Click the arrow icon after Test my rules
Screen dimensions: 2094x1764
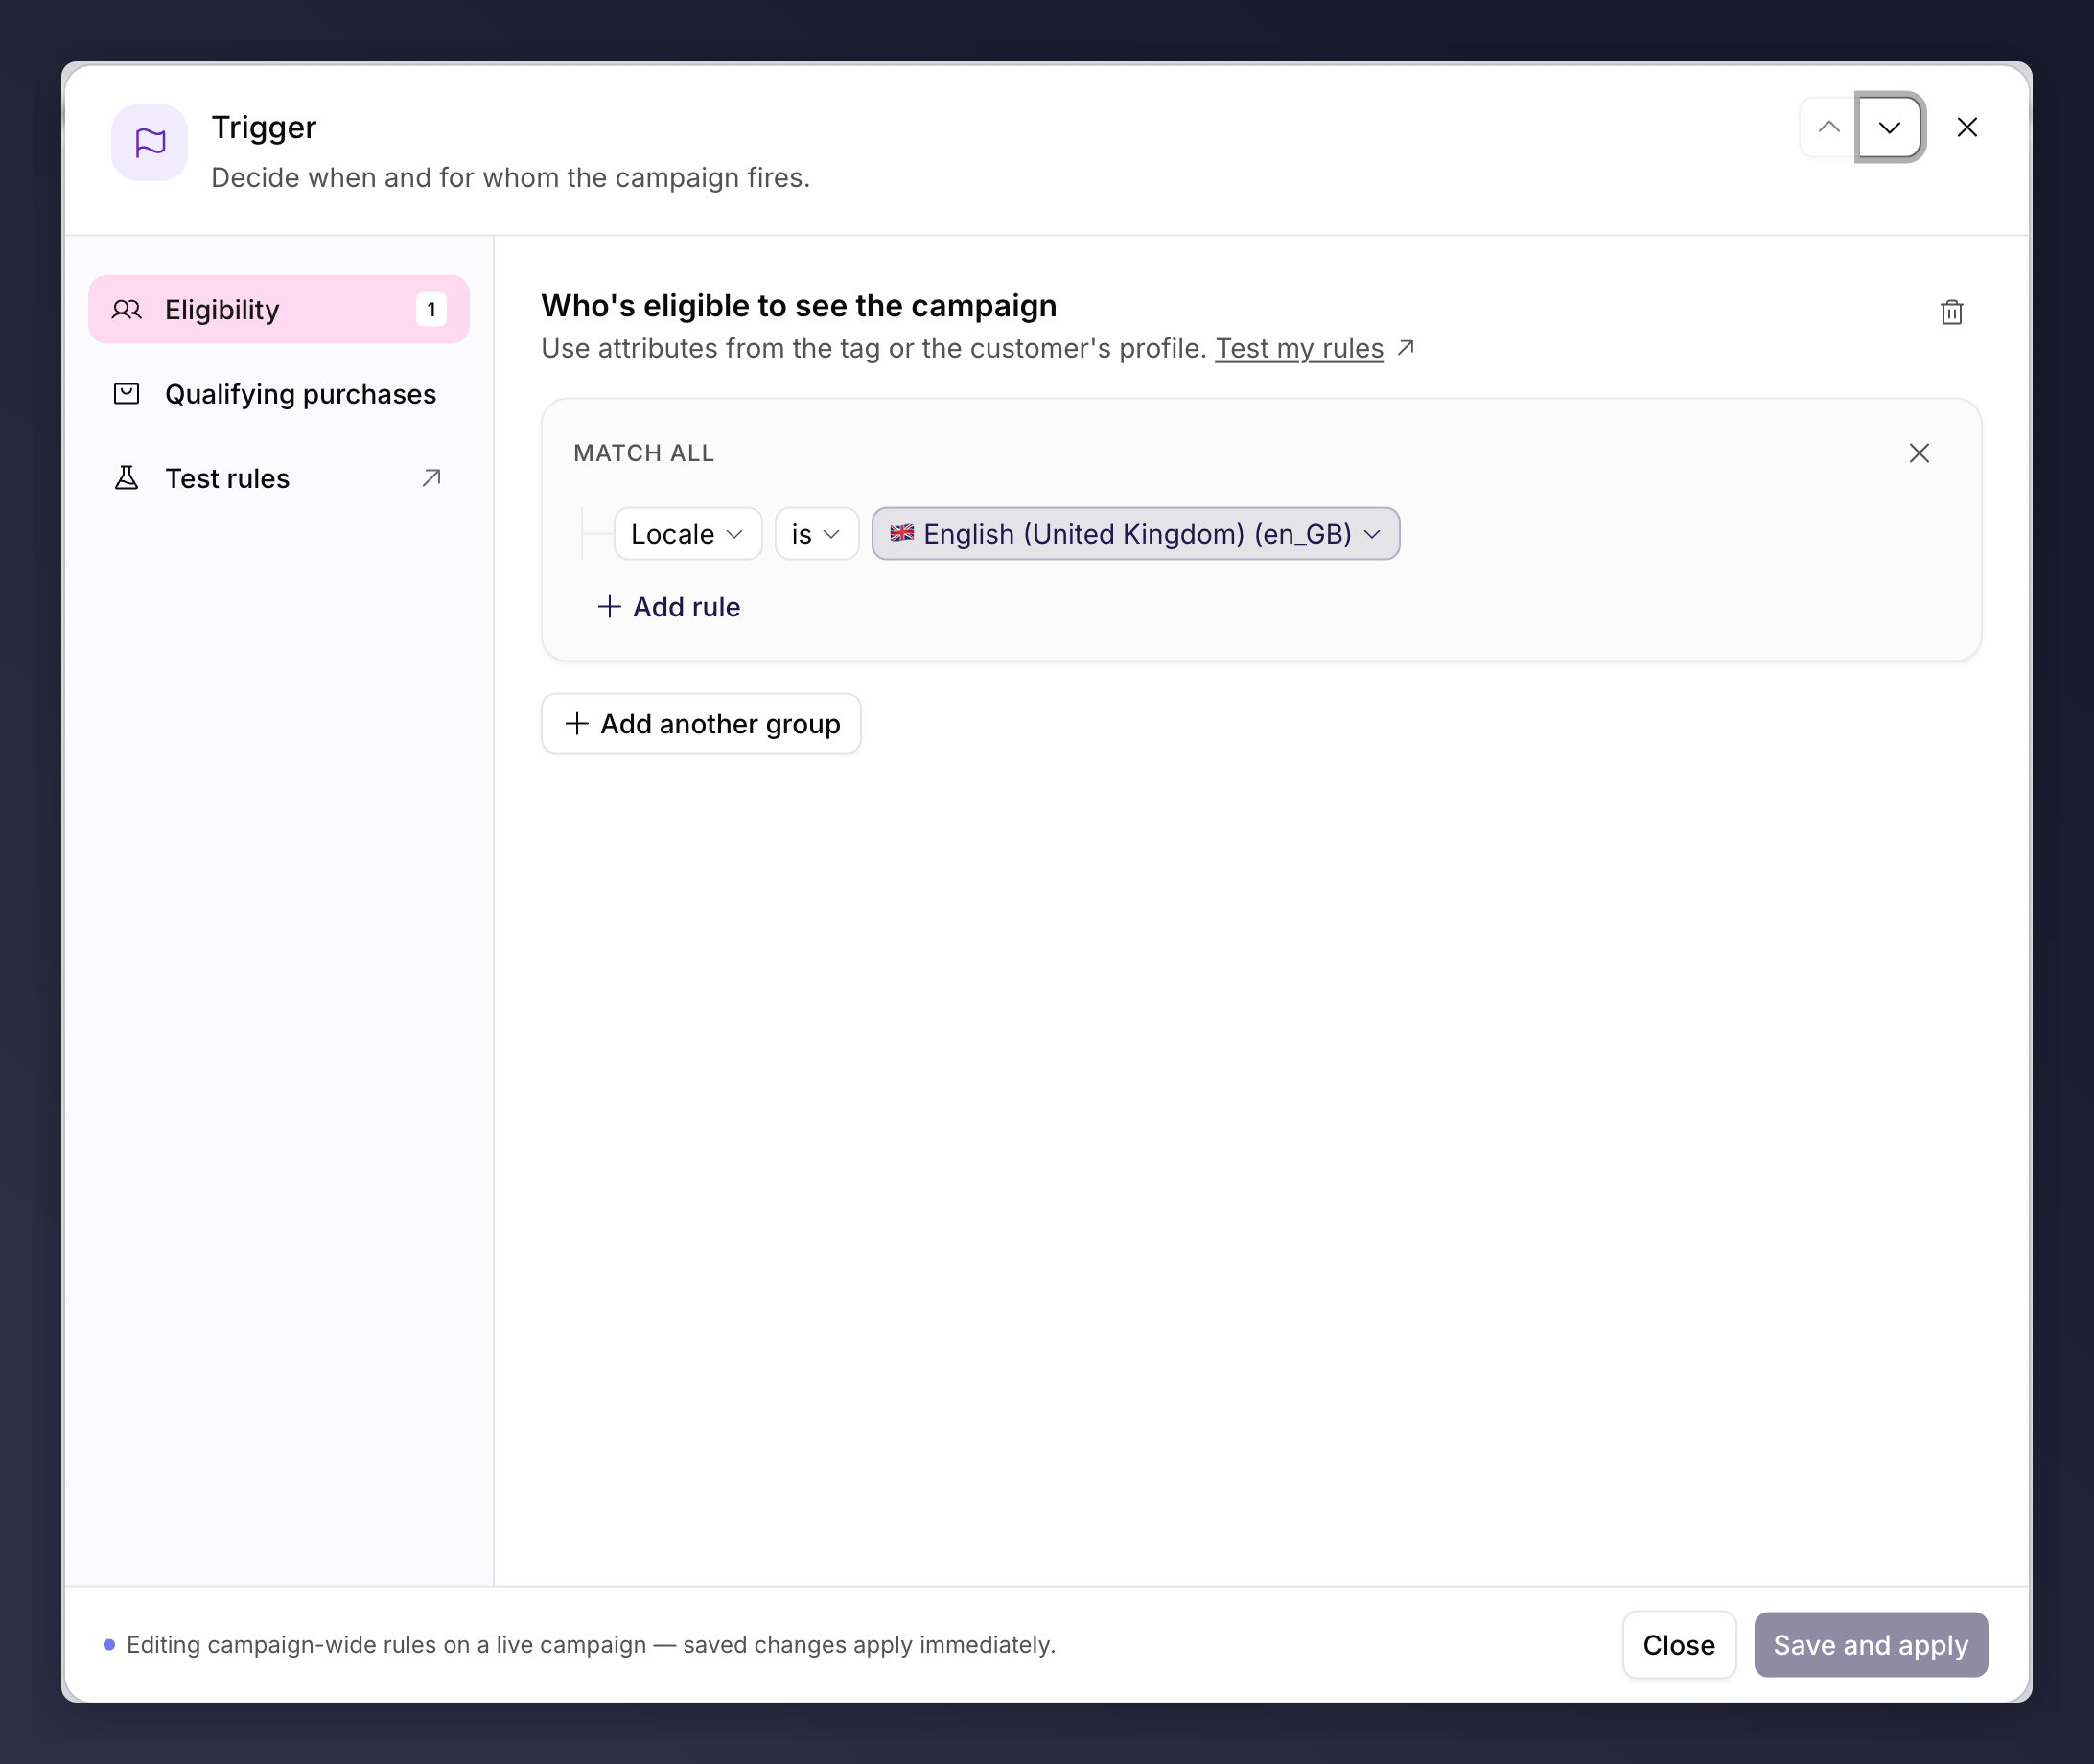[x=1405, y=347]
